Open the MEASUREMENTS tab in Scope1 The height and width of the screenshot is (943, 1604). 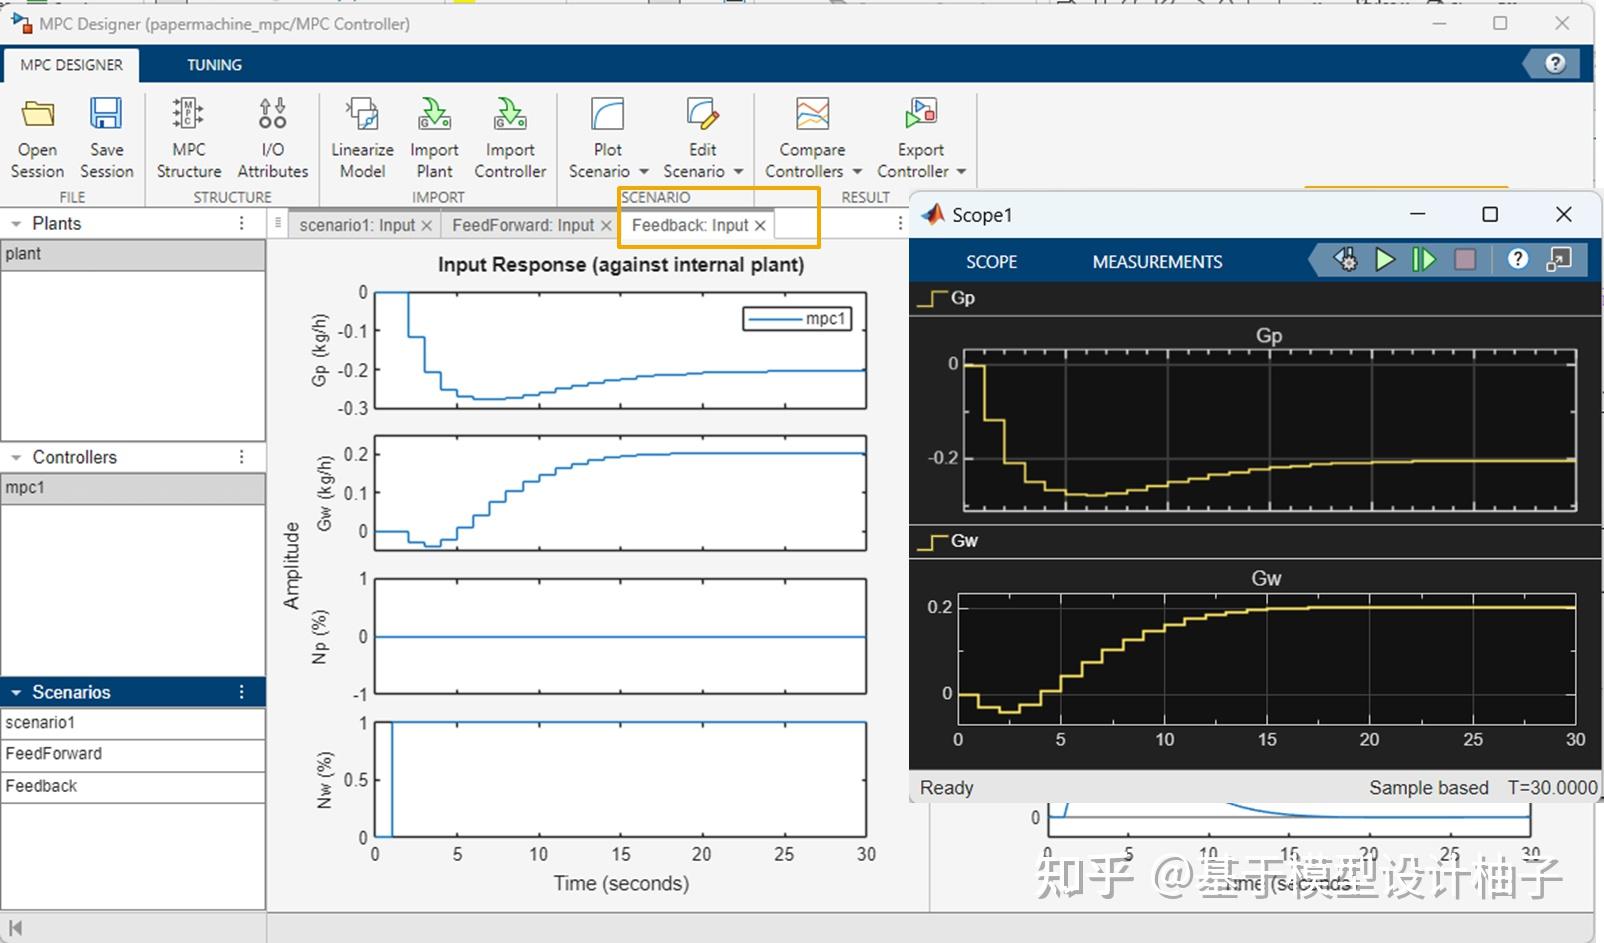click(1155, 261)
